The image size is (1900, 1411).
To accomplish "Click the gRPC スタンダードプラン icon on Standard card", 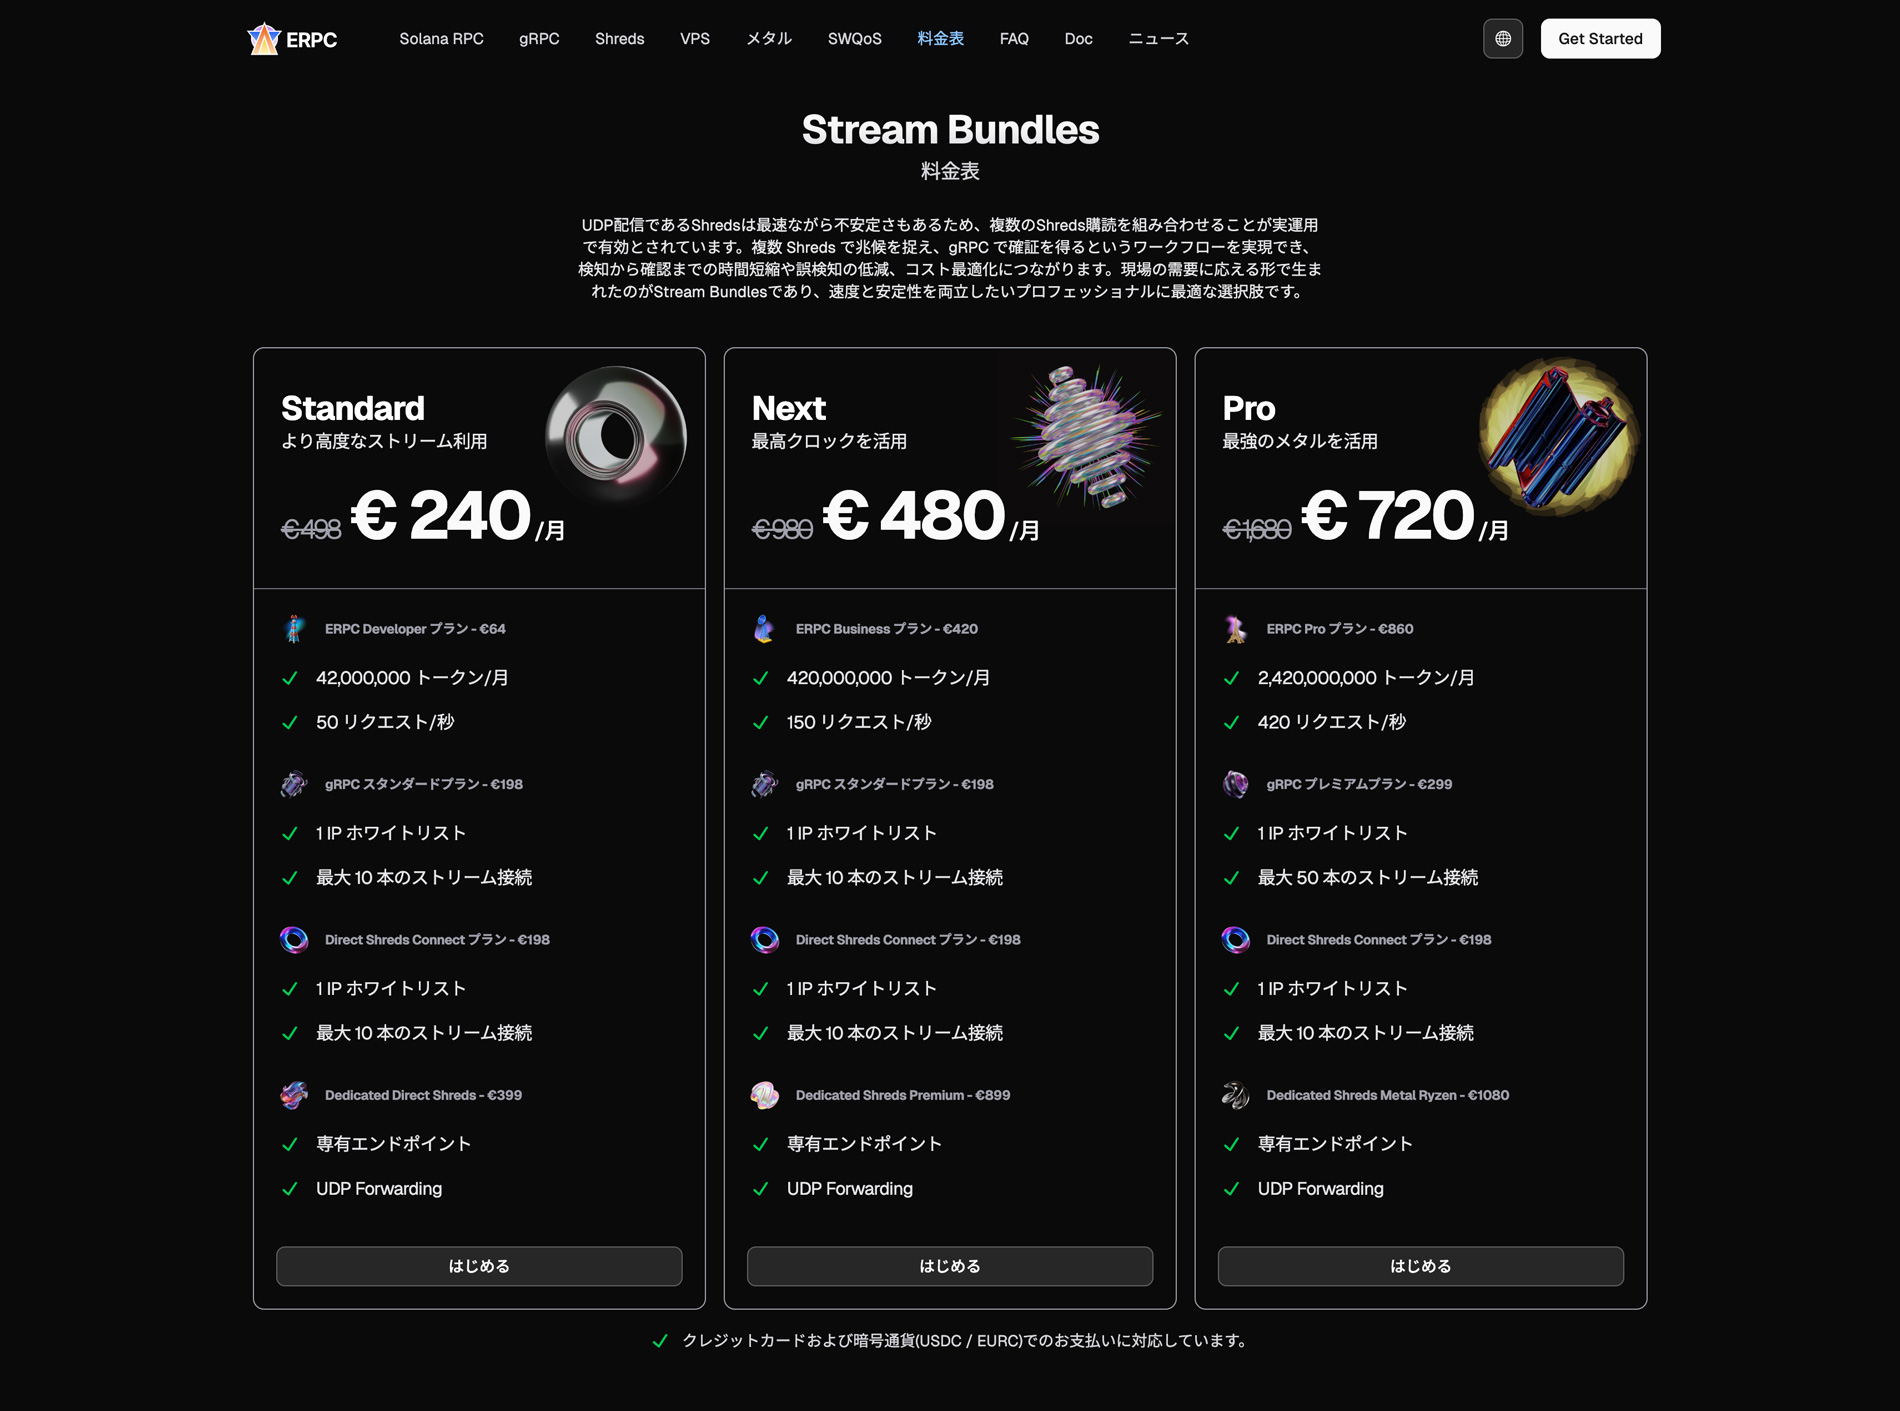I will click(293, 784).
